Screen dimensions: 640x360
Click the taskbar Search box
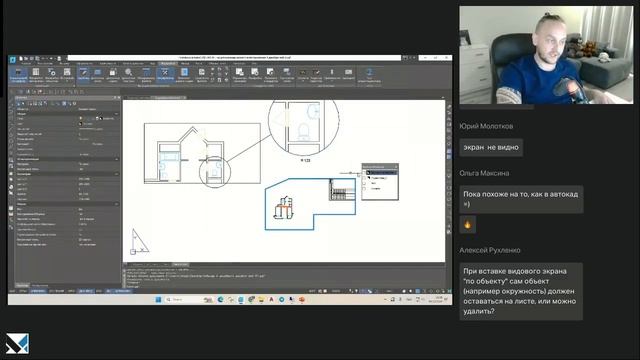[189, 300]
